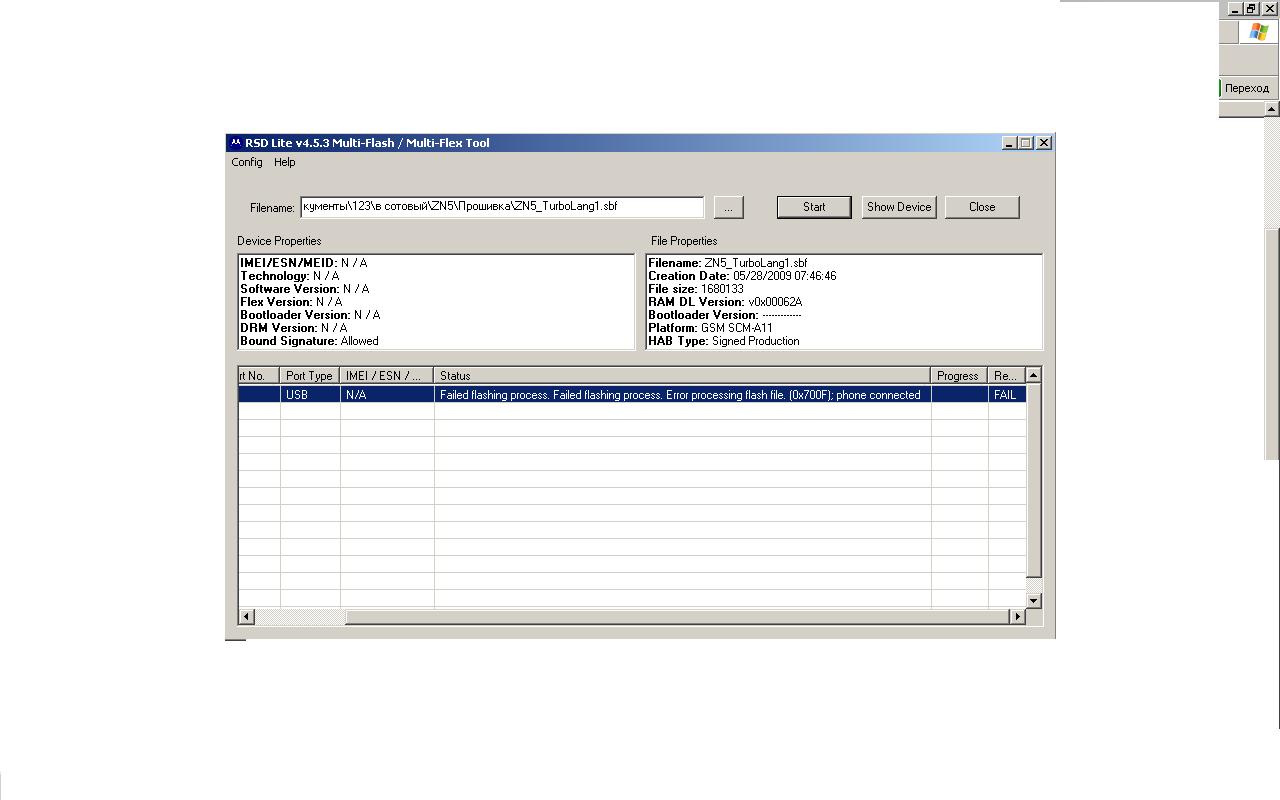Click the Platform GSM SCM-A11 line
The image size is (1280, 800).
tap(710, 328)
